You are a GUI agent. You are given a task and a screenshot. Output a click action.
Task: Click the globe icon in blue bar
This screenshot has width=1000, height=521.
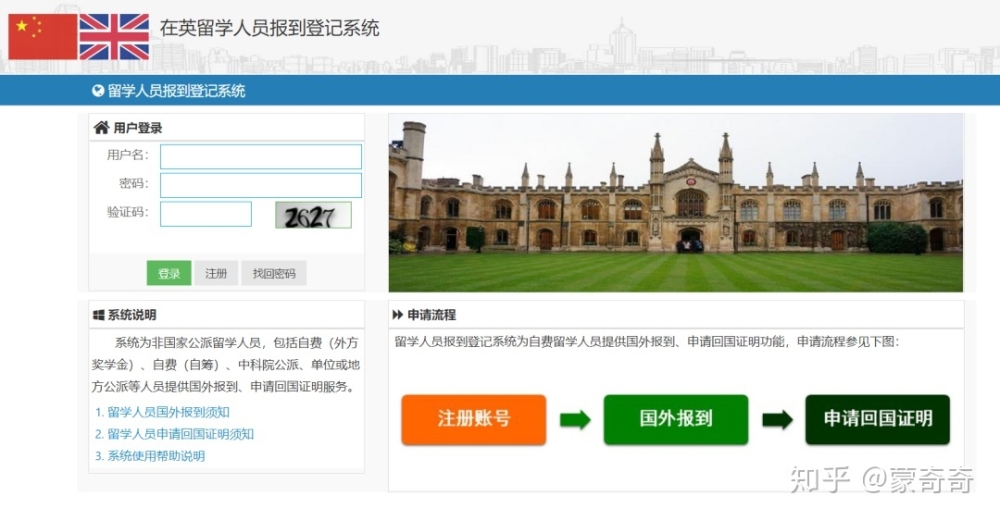(98, 91)
